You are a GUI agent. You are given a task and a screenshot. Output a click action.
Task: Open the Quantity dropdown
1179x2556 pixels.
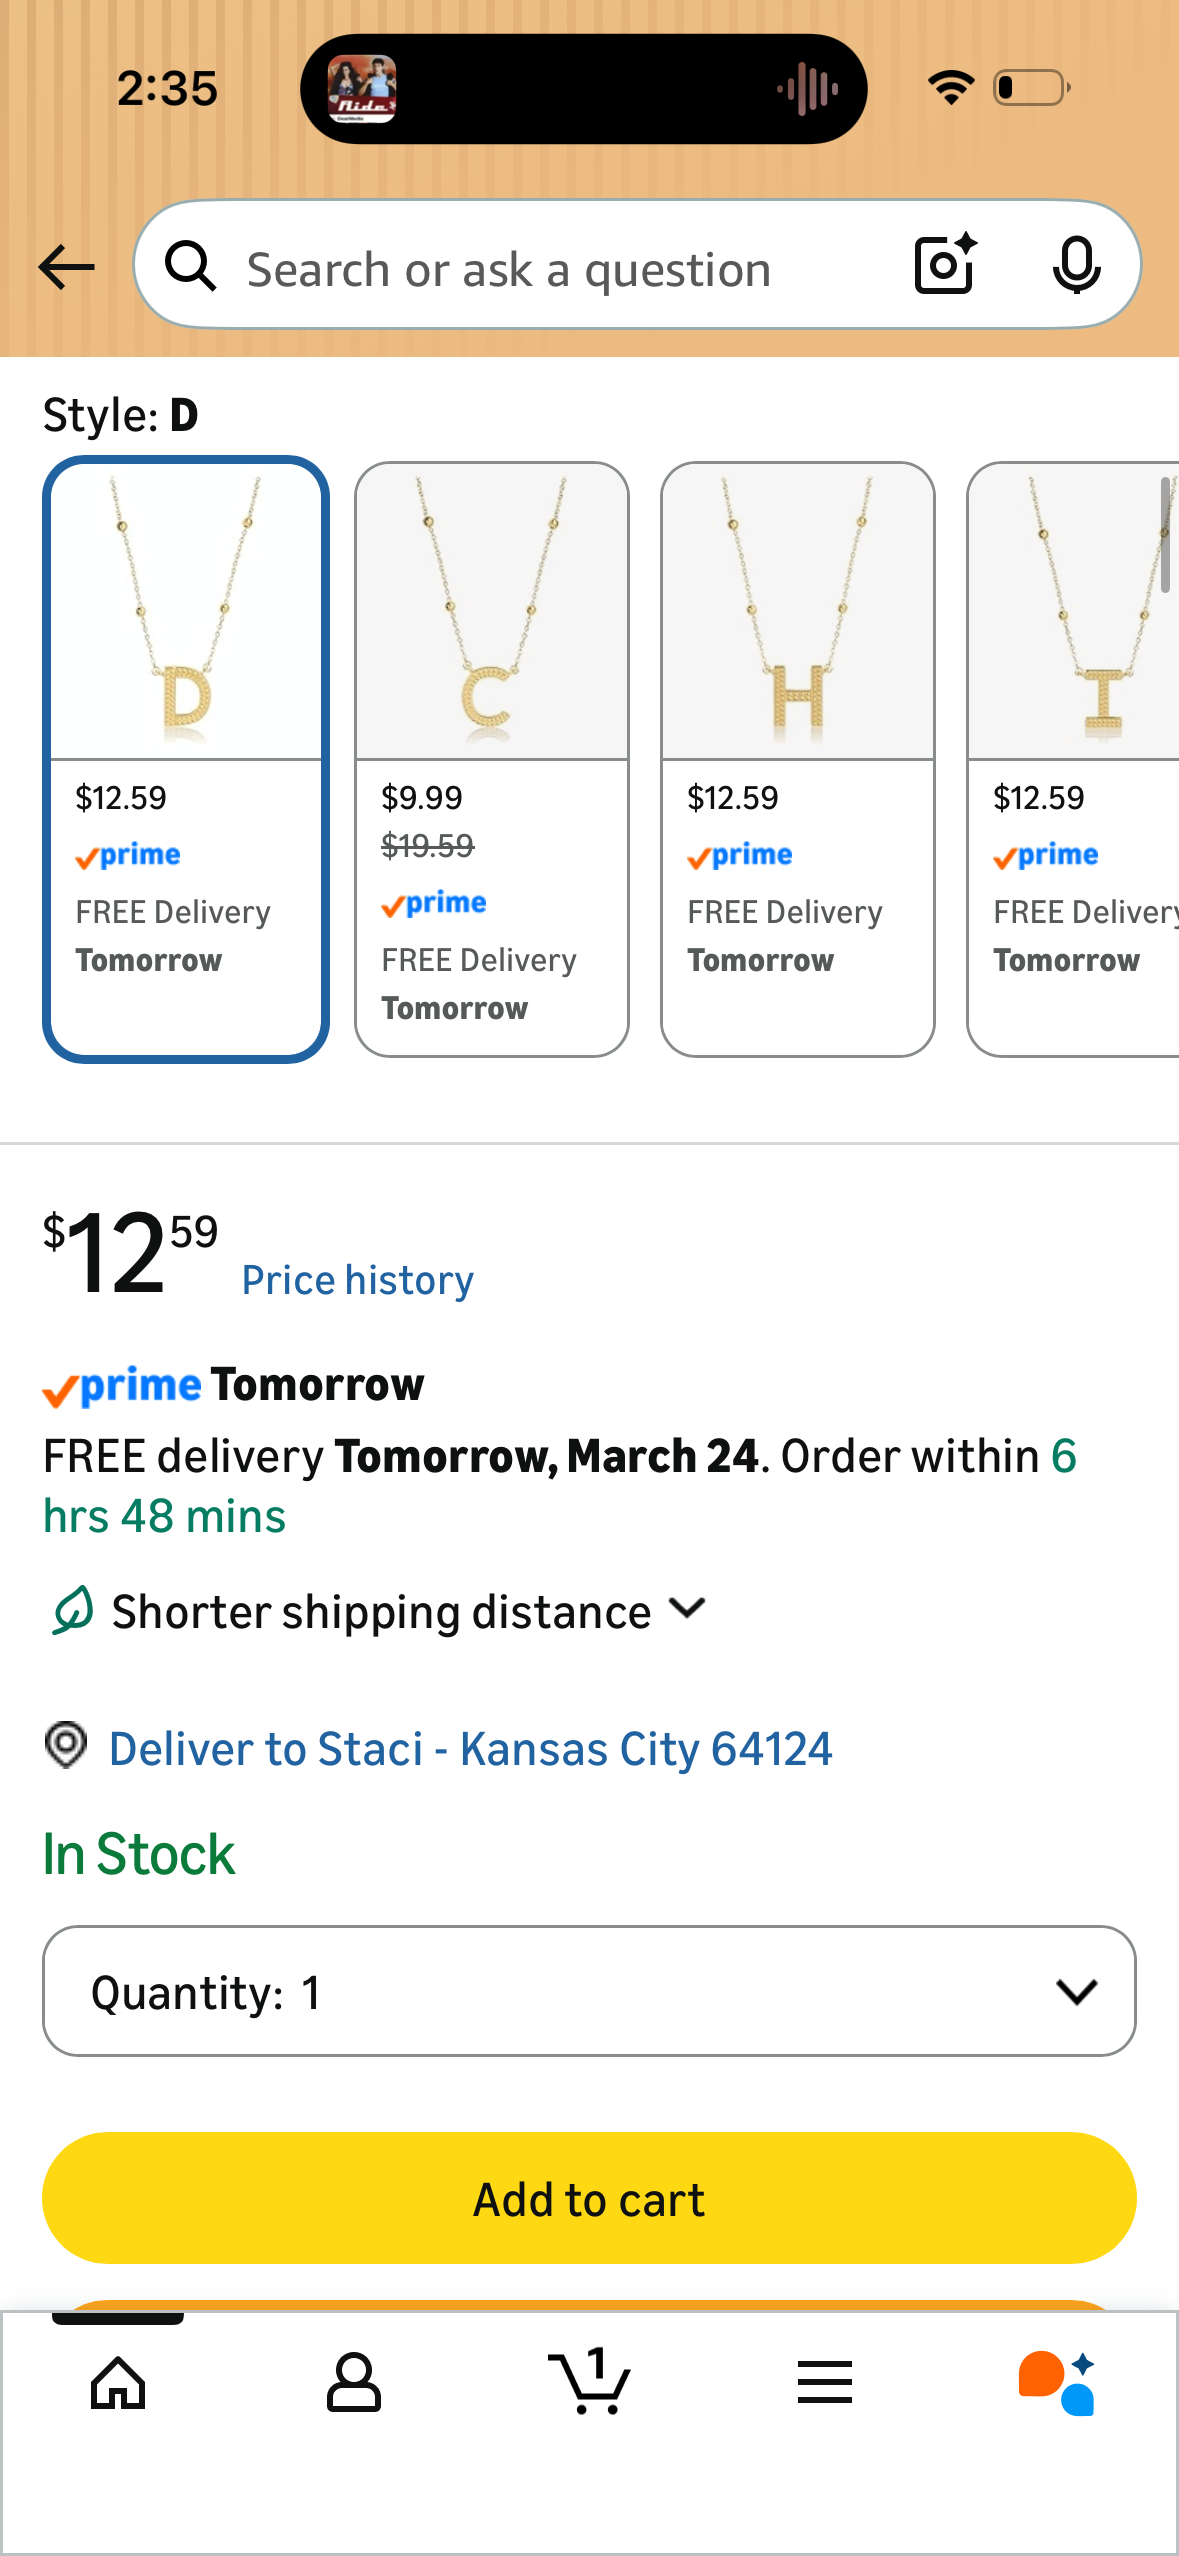pos(589,1991)
